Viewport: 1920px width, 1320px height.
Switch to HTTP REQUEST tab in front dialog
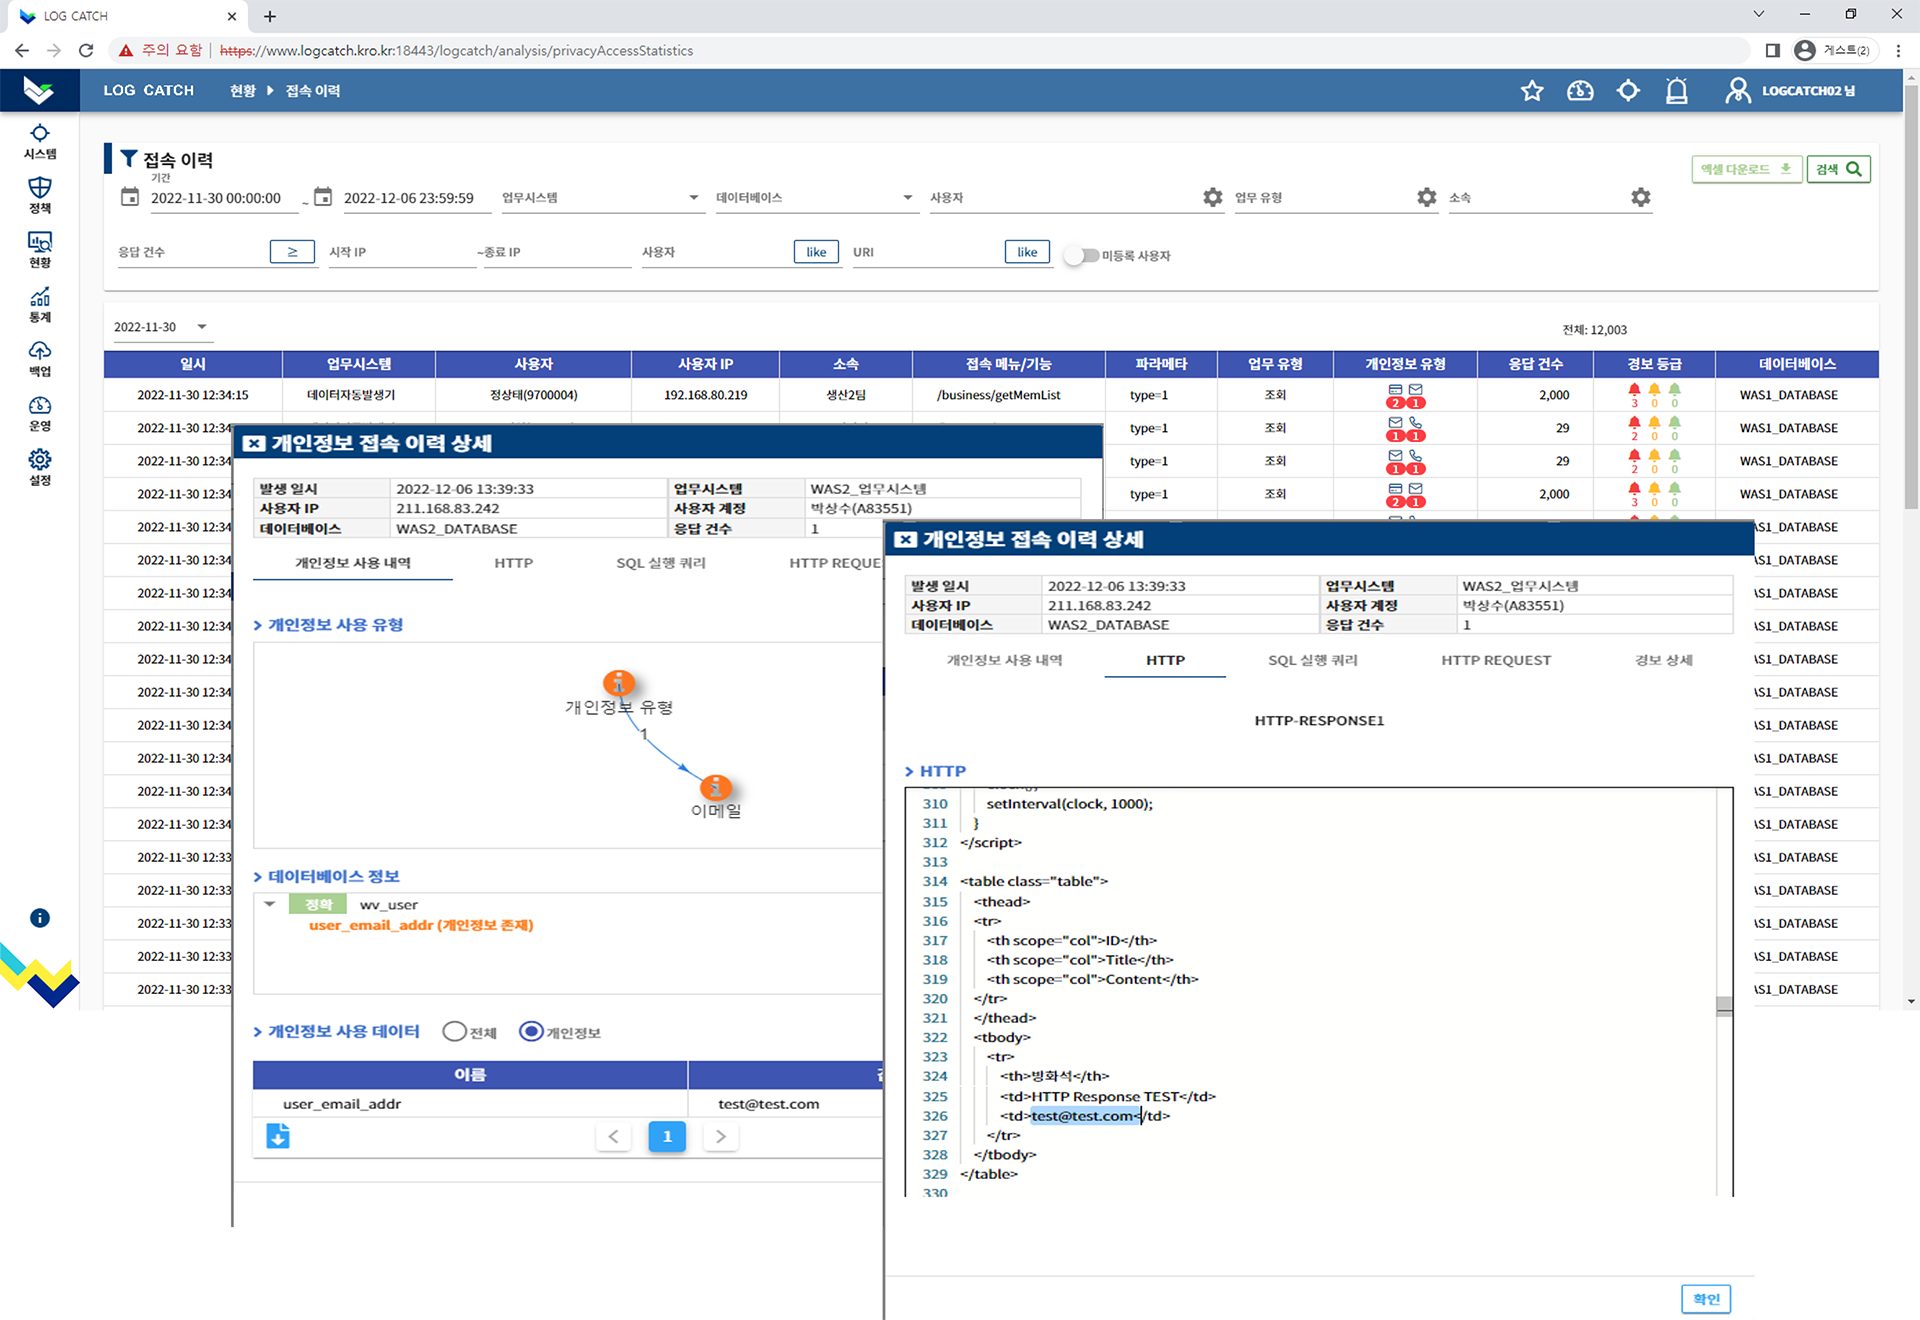pyautogui.click(x=1496, y=660)
